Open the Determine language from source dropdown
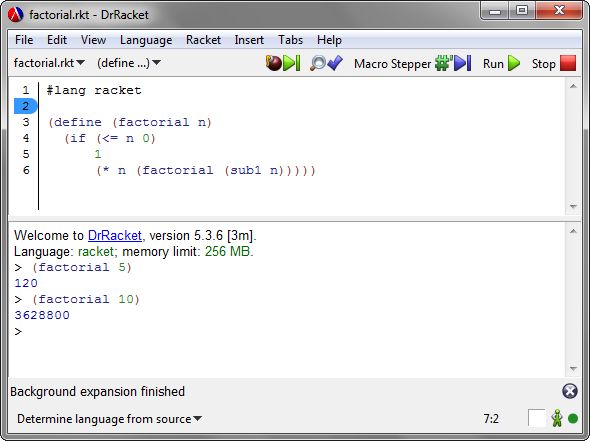 coord(109,419)
